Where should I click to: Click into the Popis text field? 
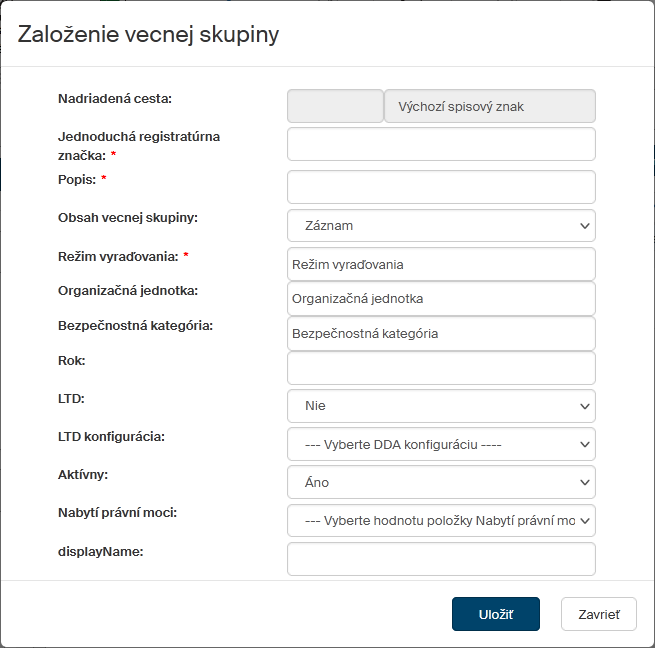pos(441,187)
